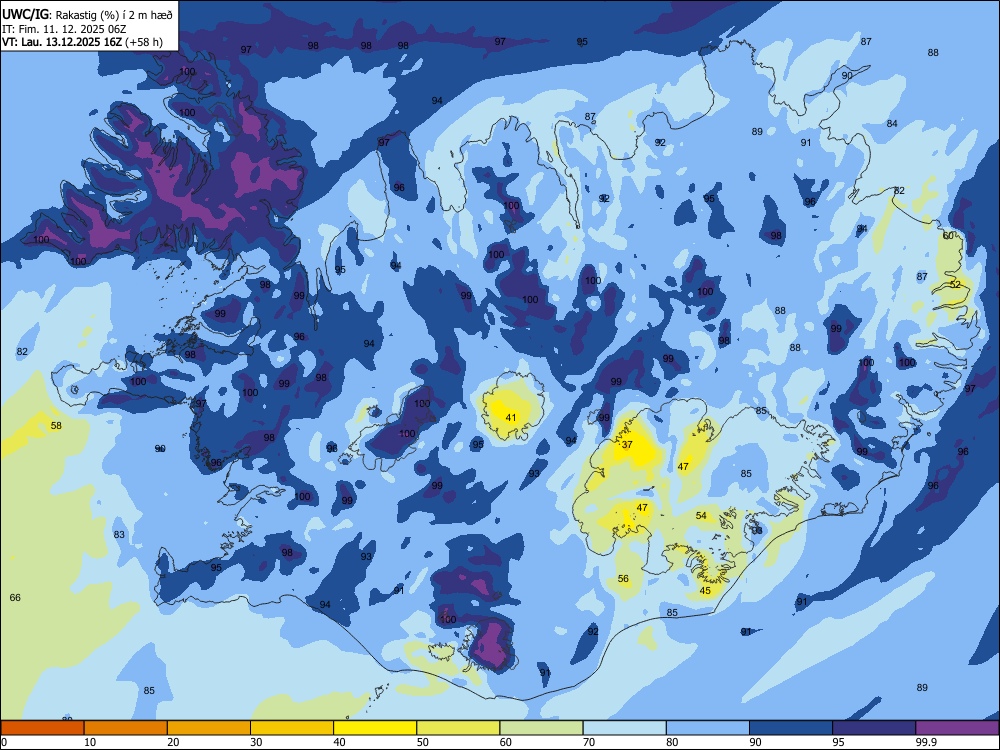The height and width of the screenshot is (750, 1000).
Task: Click the '20' legend tick label
Action: 173,742
